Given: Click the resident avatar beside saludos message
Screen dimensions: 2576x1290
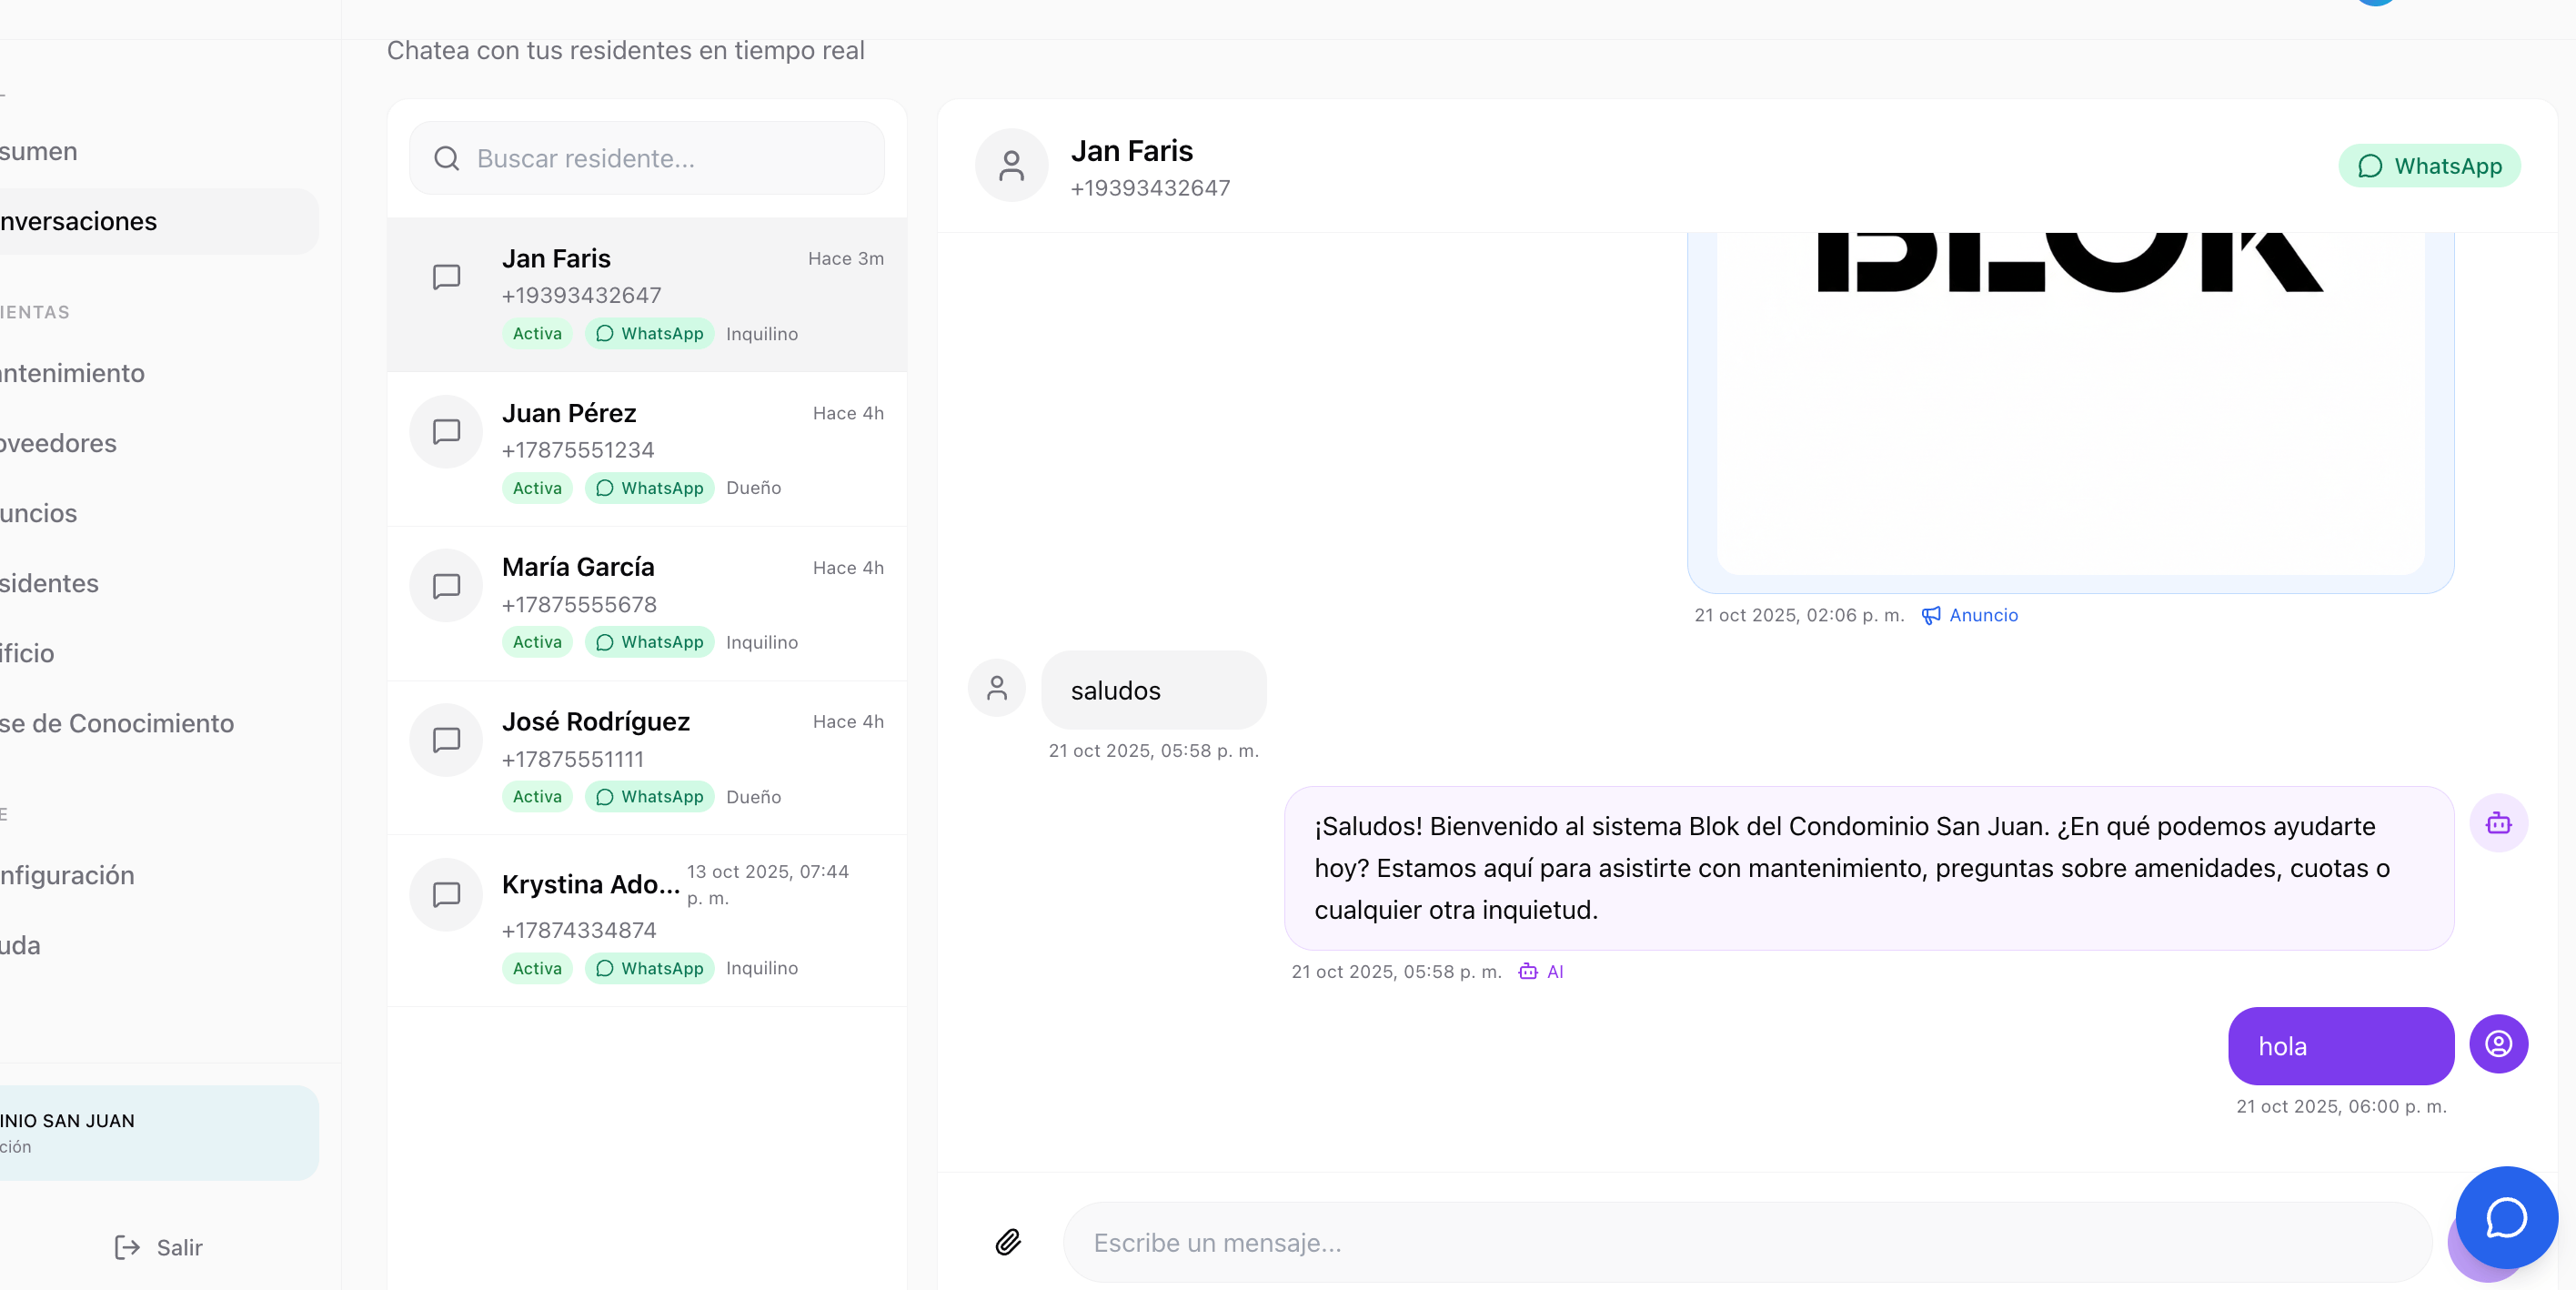Looking at the screenshot, I should point(997,688).
